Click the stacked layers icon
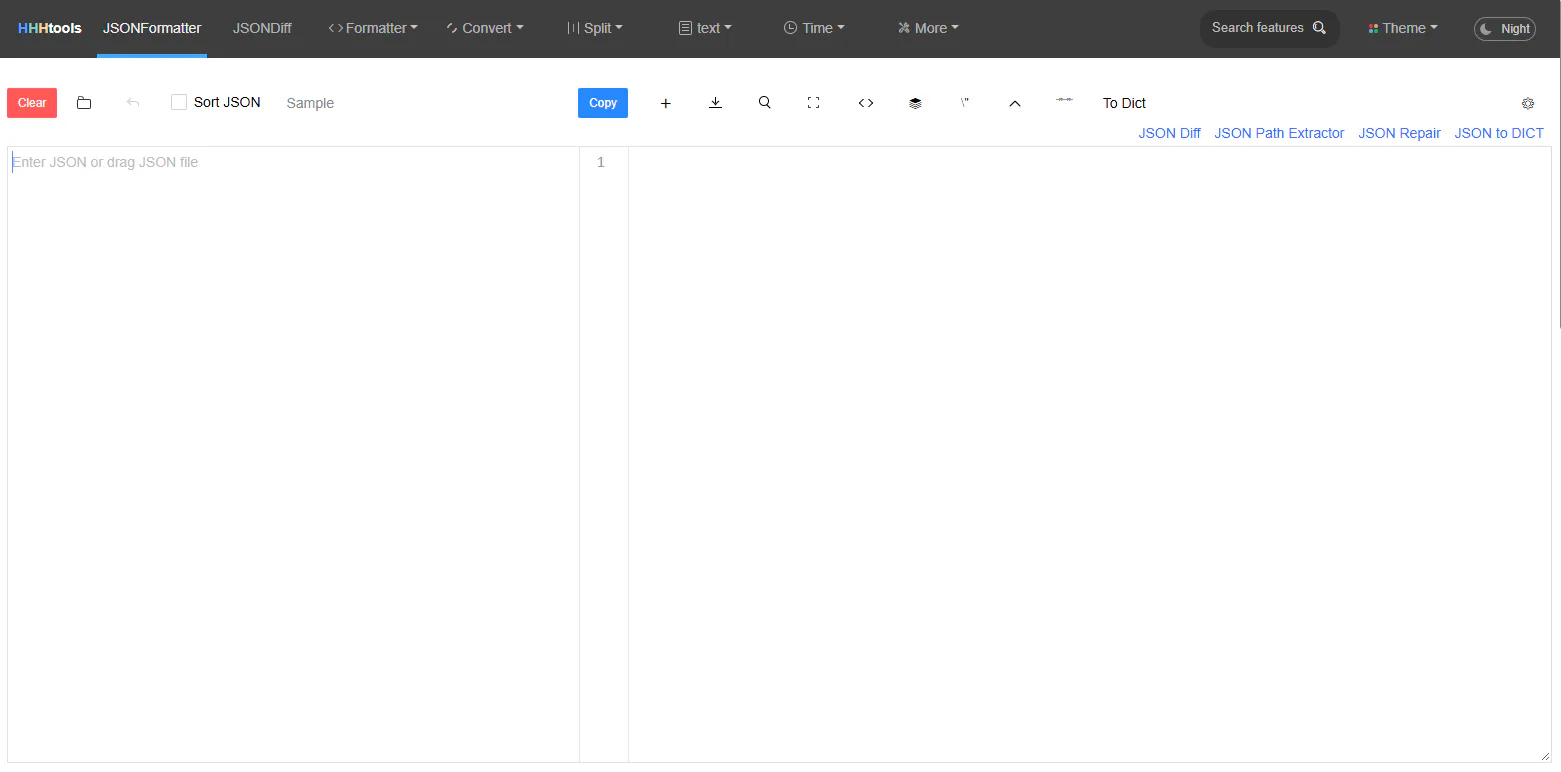This screenshot has height=772, width=1561. (915, 103)
